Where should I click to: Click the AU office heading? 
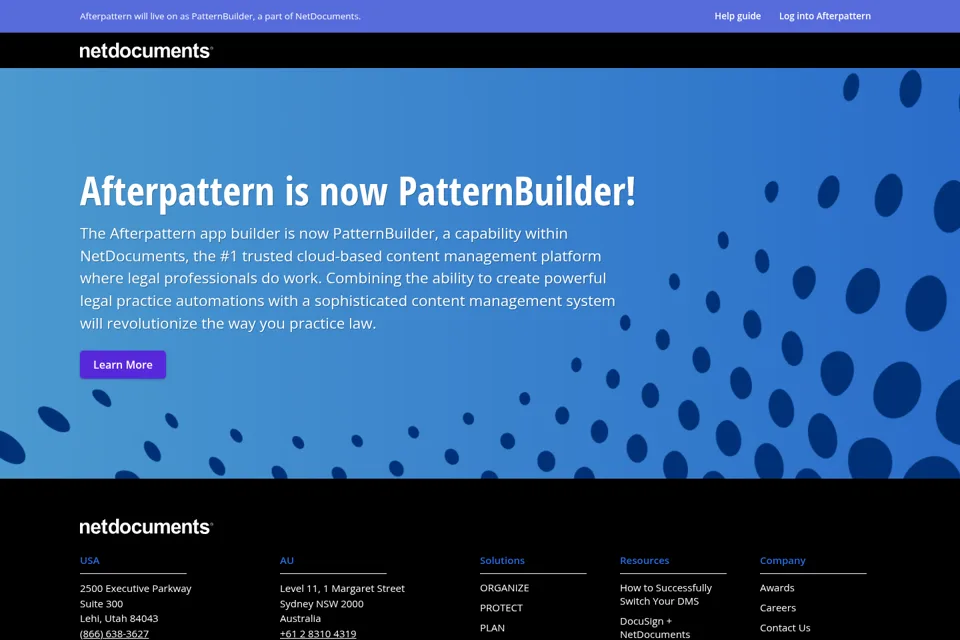[x=287, y=560]
